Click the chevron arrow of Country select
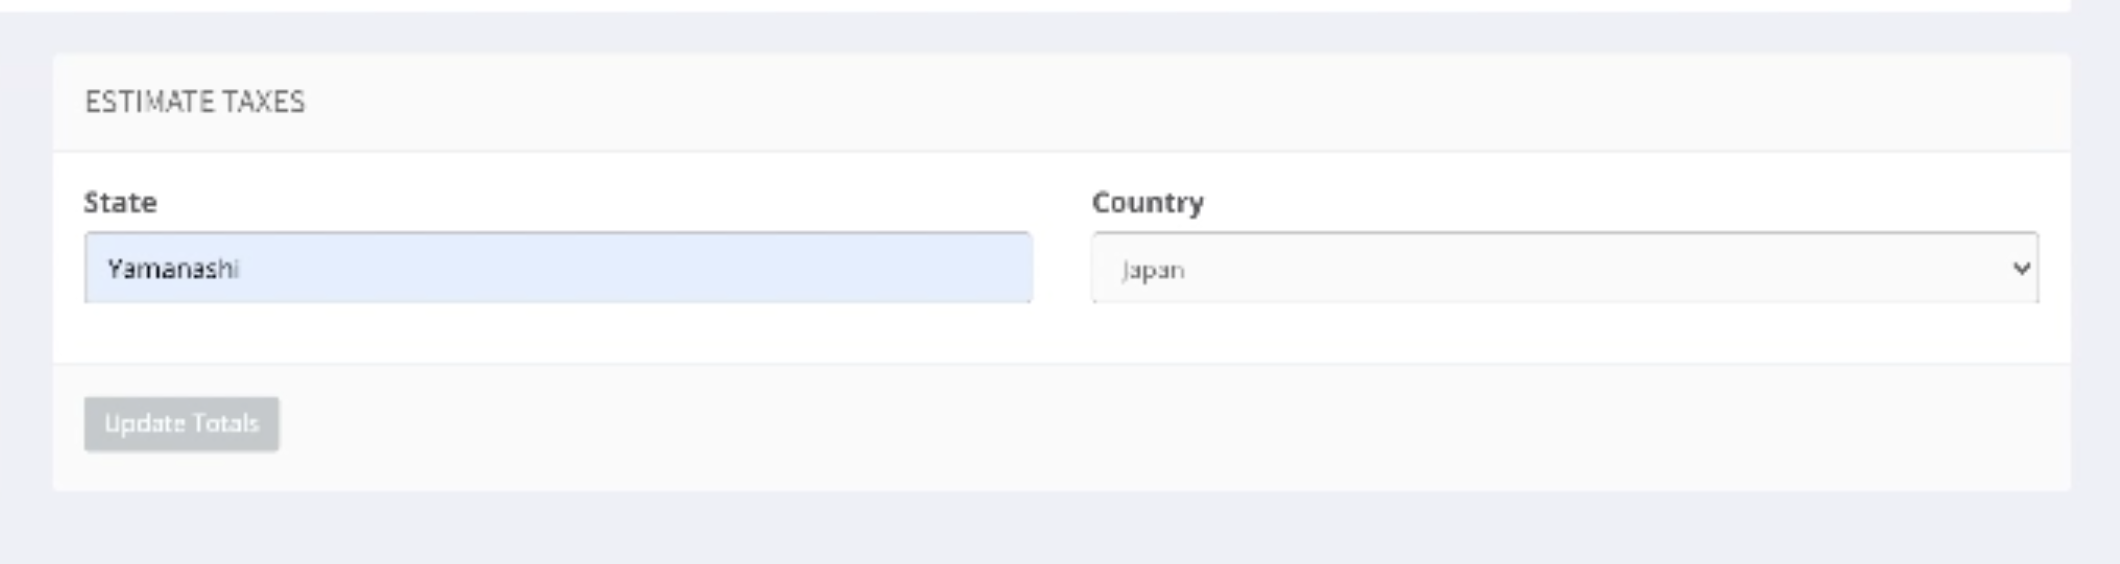 [x=2021, y=268]
